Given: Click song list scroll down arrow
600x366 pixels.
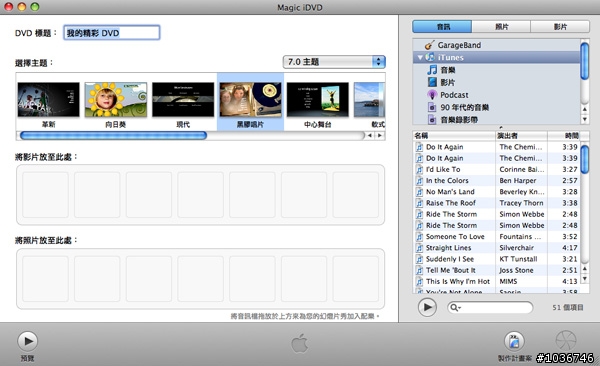Looking at the screenshot, I should [x=584, y=278].
